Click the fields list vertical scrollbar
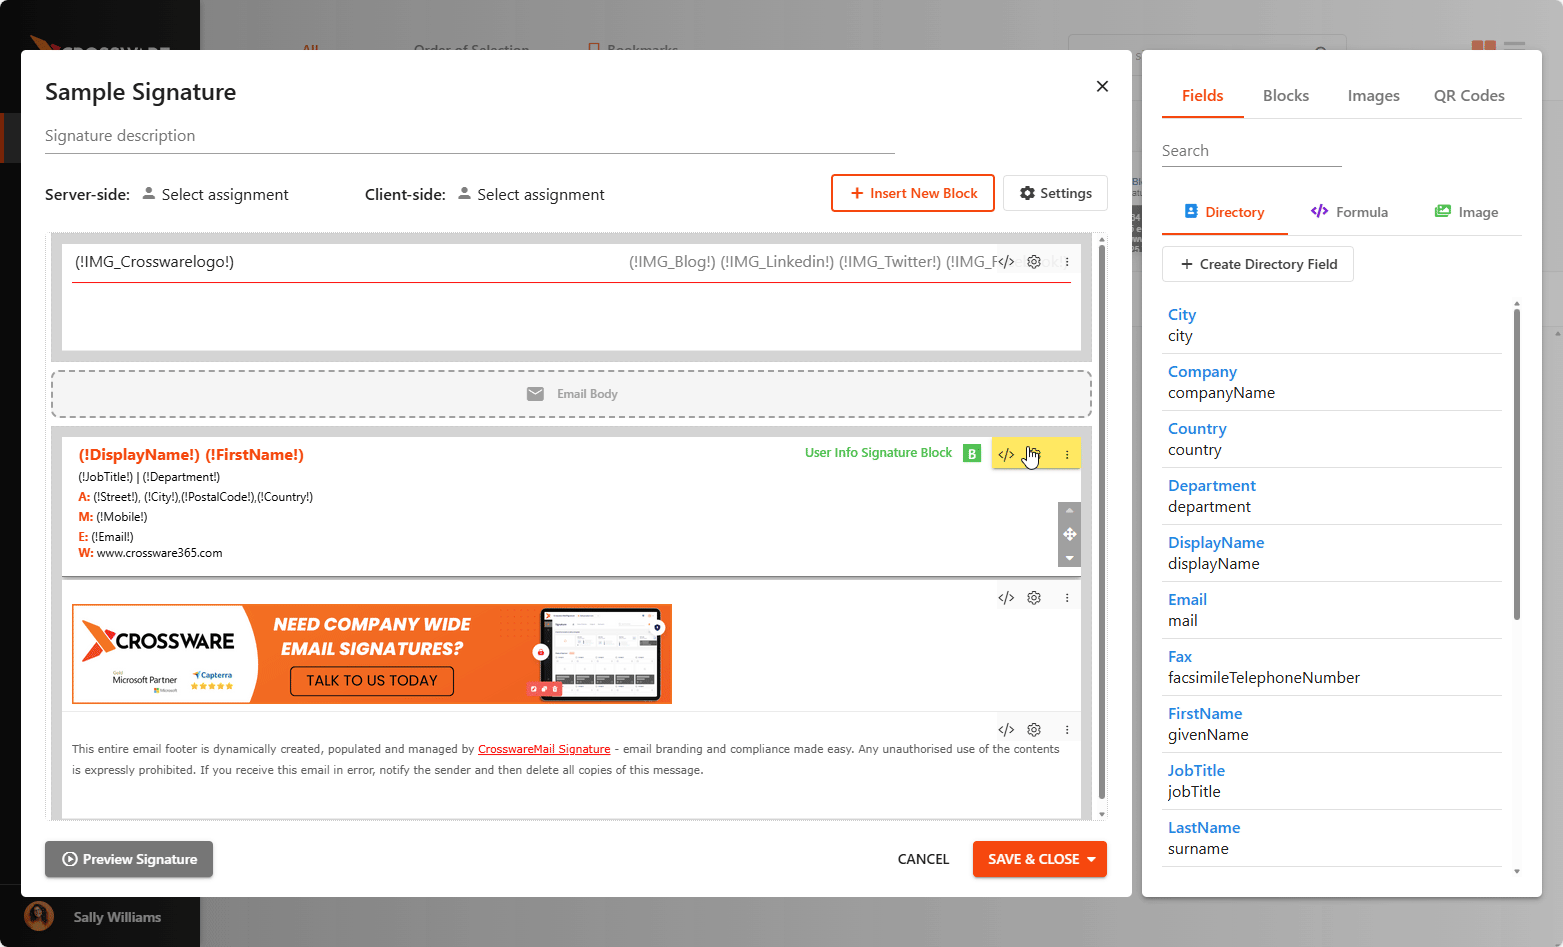This screenshot has height=947, width=1563. 1516,460
